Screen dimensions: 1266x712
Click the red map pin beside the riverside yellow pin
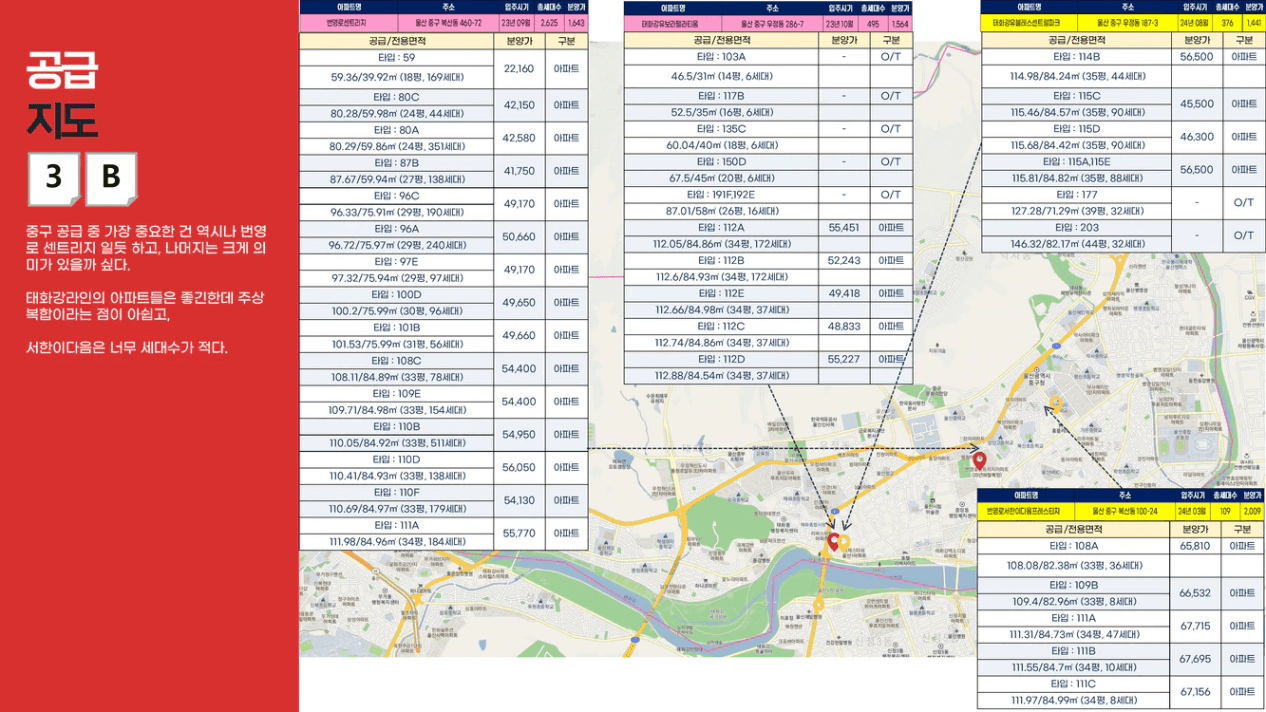832,541
